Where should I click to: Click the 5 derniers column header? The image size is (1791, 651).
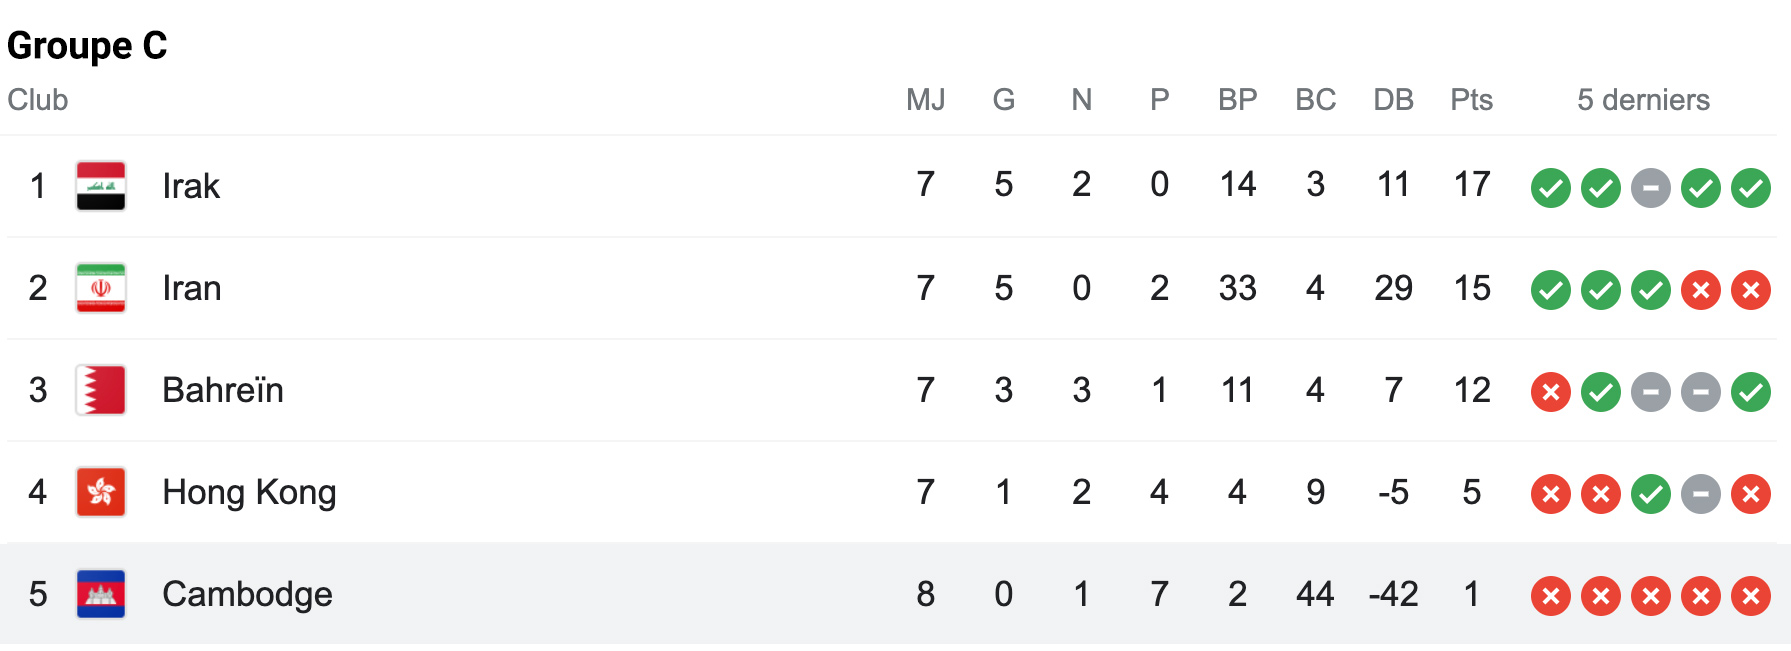click(1644, 100)
